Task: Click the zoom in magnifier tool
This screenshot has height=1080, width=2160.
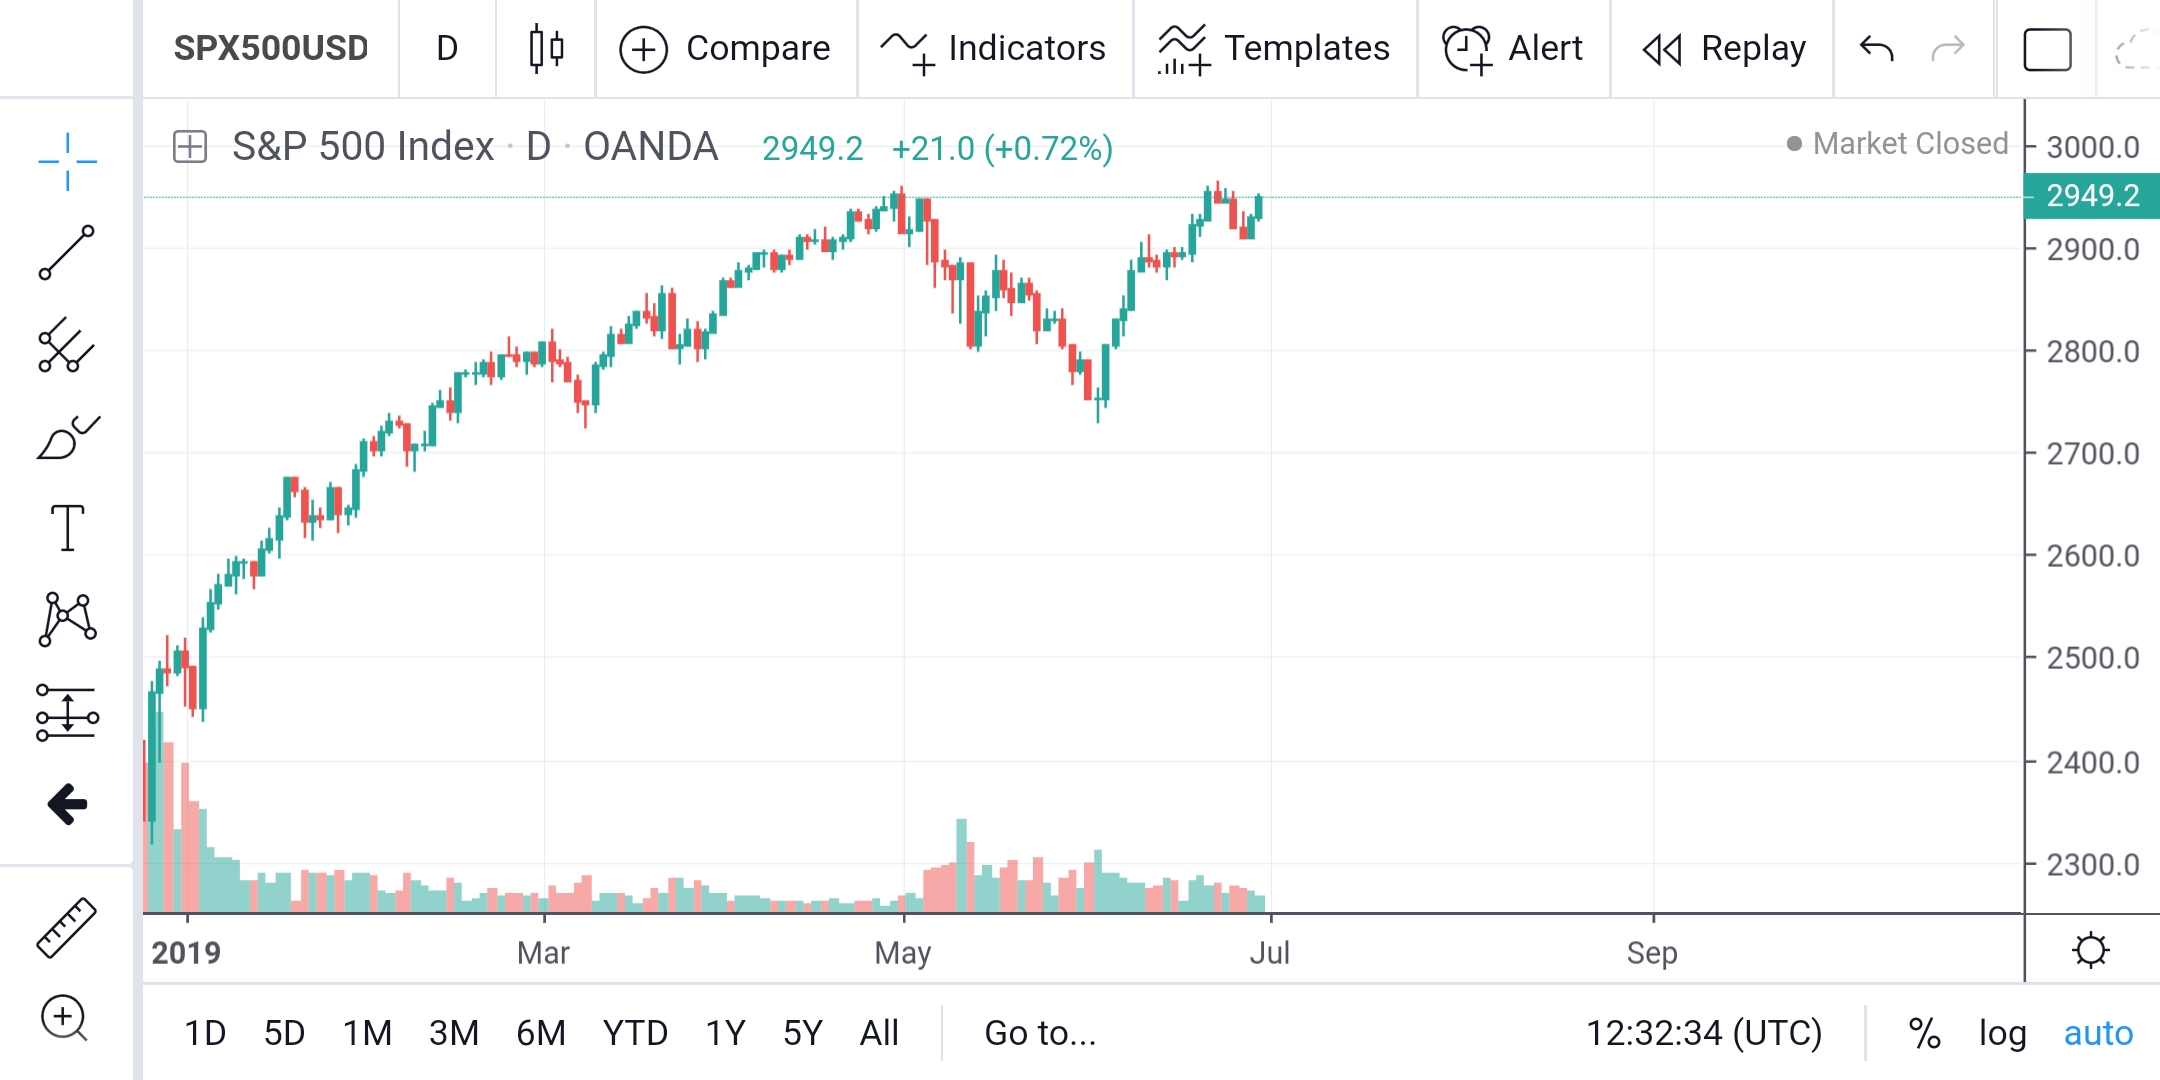Action: click(x=64, y=1018)
